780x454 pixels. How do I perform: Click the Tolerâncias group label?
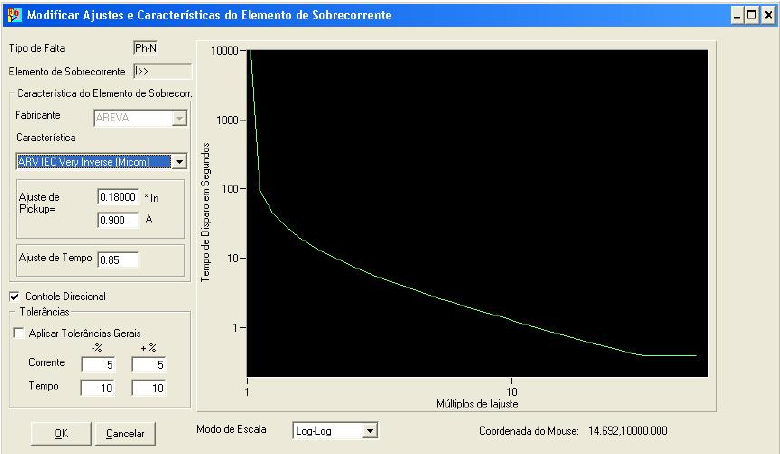click(x=44, y=312)
